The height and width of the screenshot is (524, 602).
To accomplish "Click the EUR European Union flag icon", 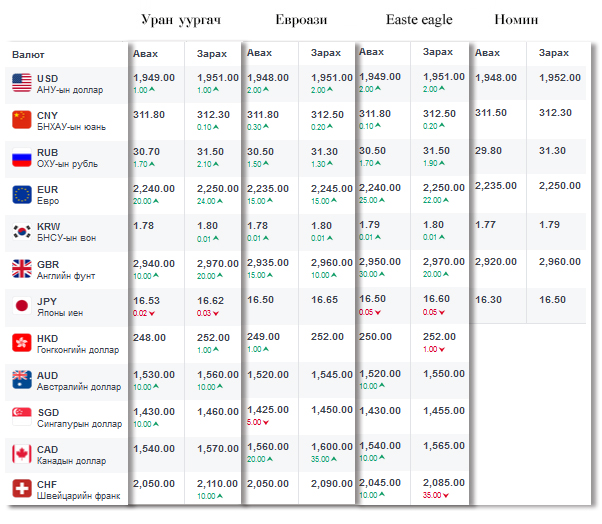I will tap(21, 194).
